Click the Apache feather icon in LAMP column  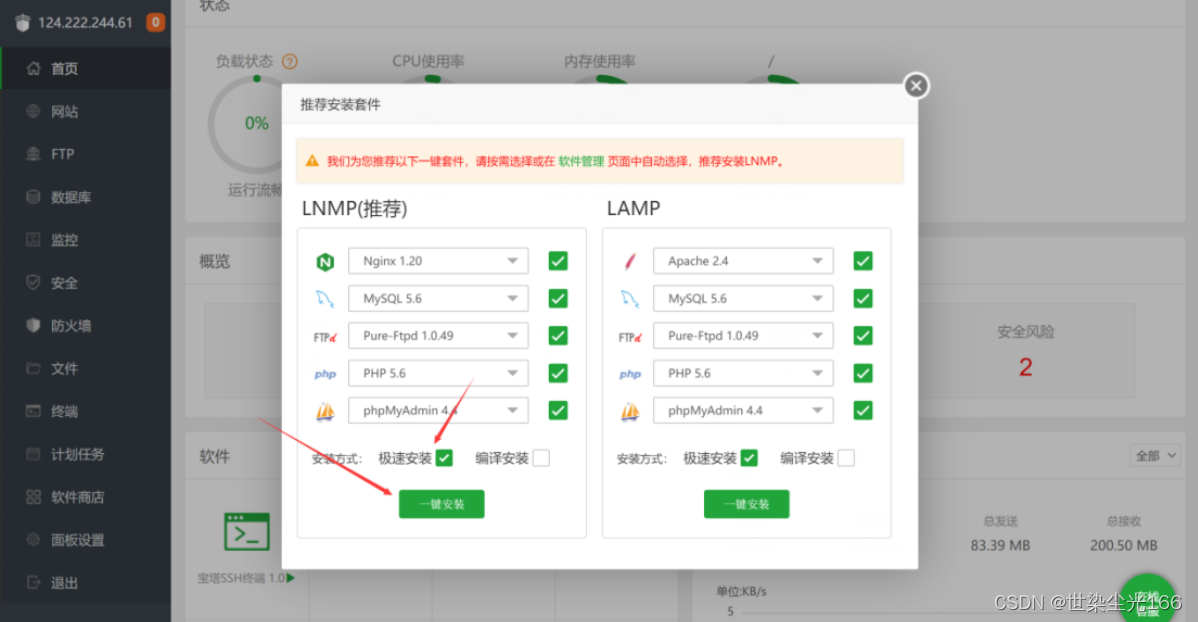pos(630,262)
